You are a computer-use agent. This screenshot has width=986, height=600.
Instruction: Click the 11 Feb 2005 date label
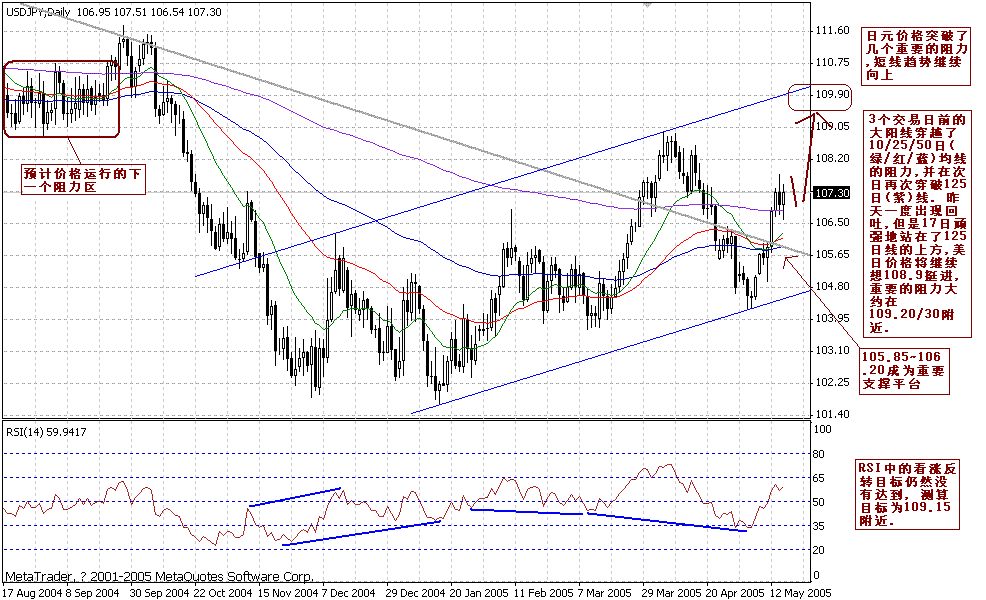pyautogui.click(x=543, y=593)
